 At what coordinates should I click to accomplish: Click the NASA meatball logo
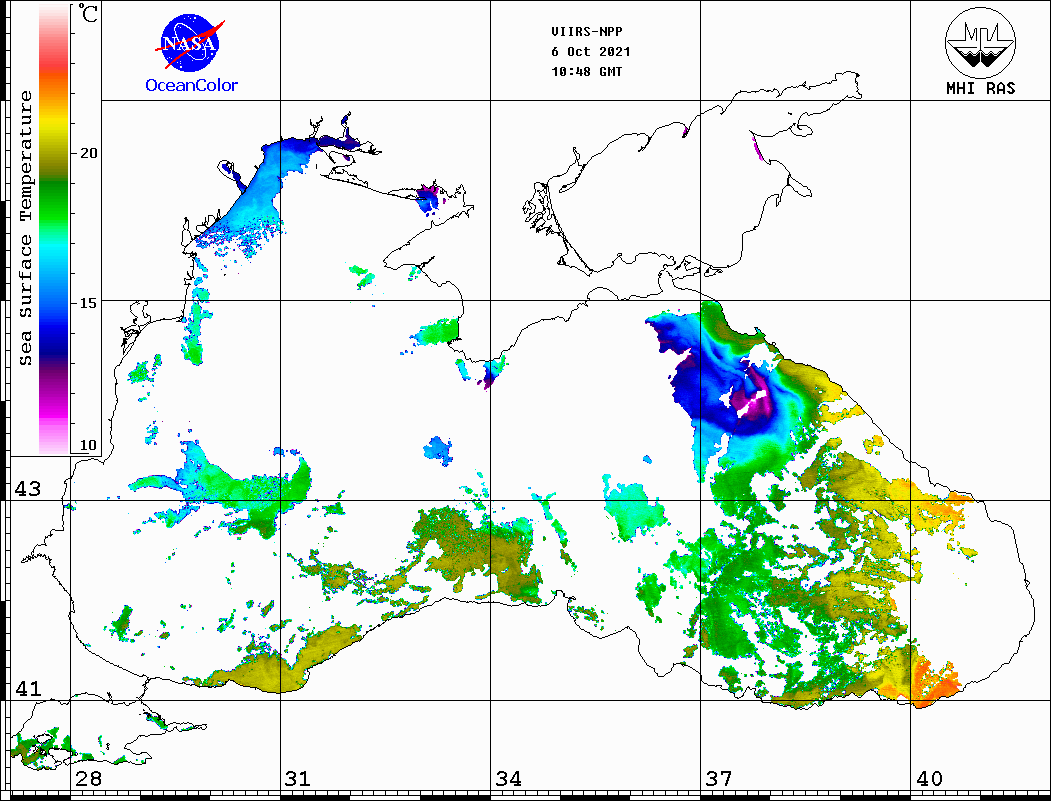[x=190, y=44]
